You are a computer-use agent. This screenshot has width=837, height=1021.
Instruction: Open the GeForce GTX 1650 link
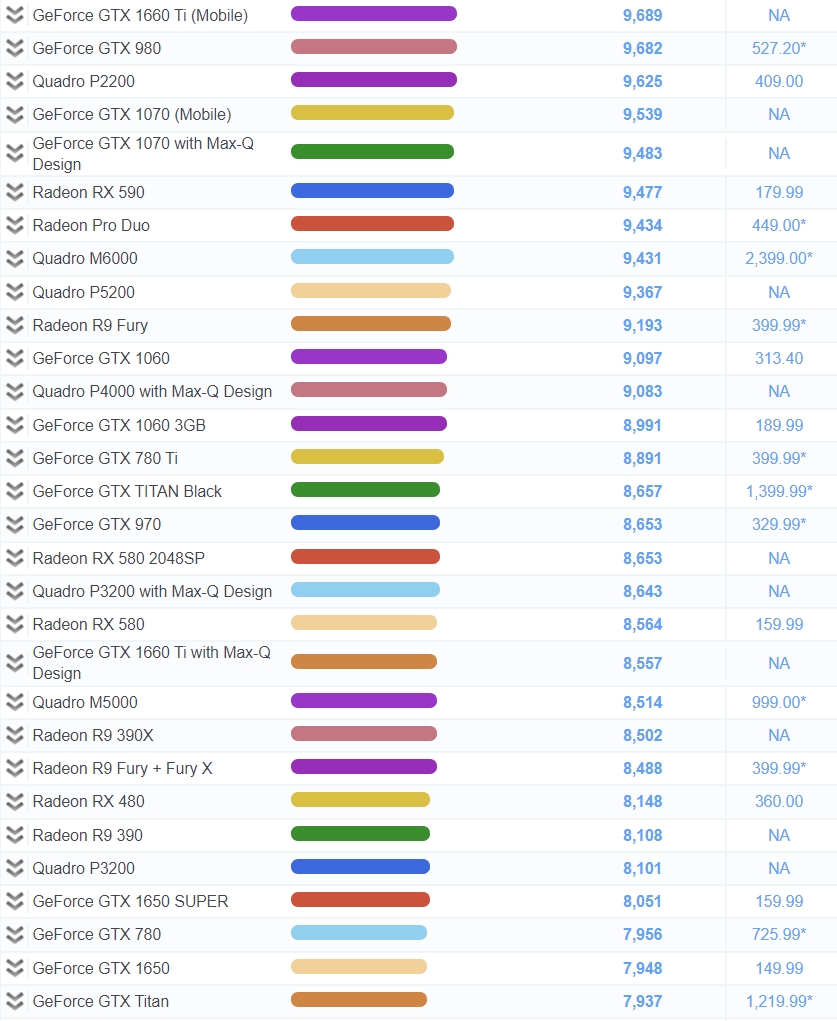101,968
